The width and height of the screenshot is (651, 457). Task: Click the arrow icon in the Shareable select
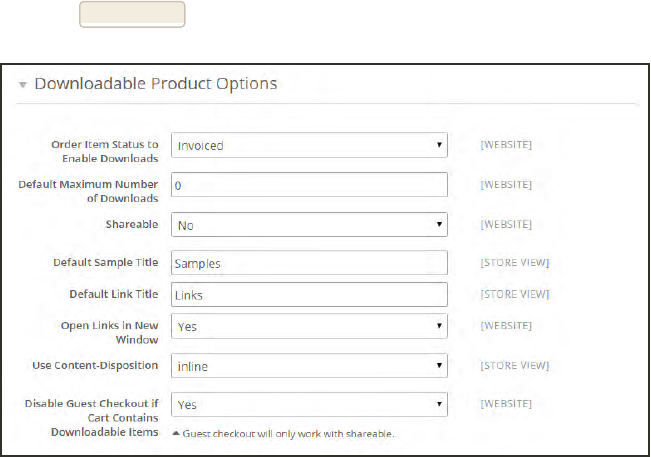pyautogui.click(x=439, y=226)
